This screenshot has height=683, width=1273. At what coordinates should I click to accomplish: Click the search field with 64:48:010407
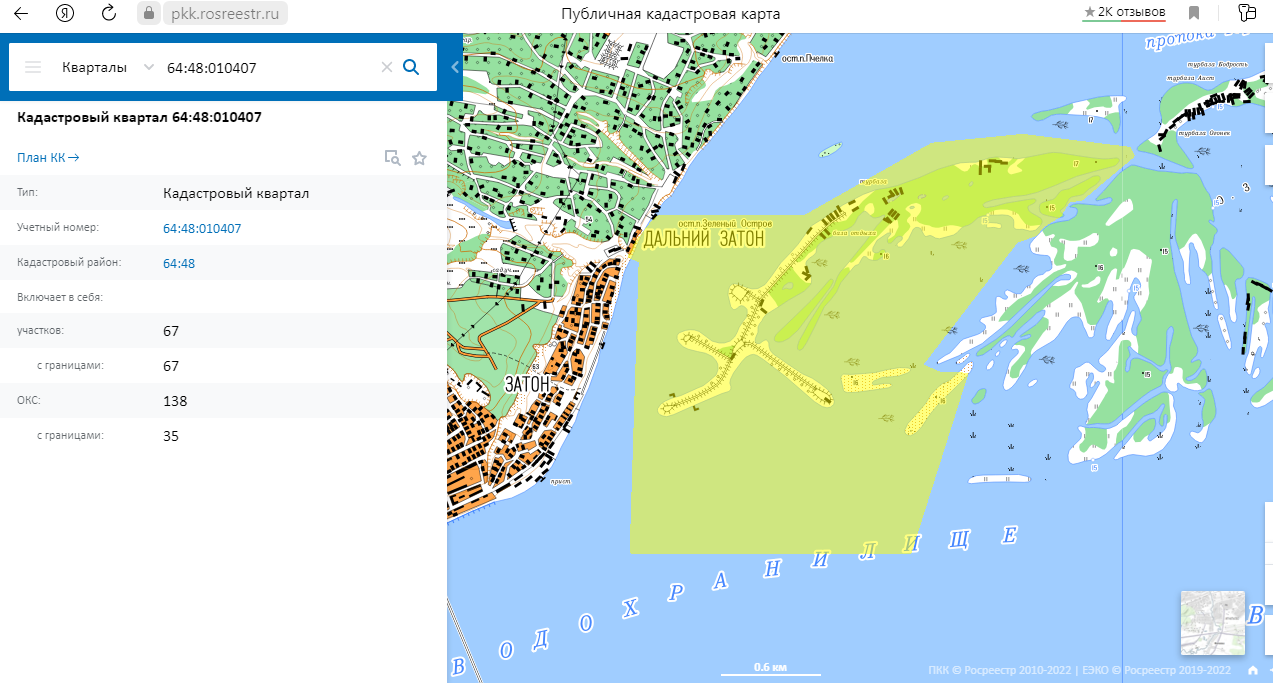tap(270, 67)
